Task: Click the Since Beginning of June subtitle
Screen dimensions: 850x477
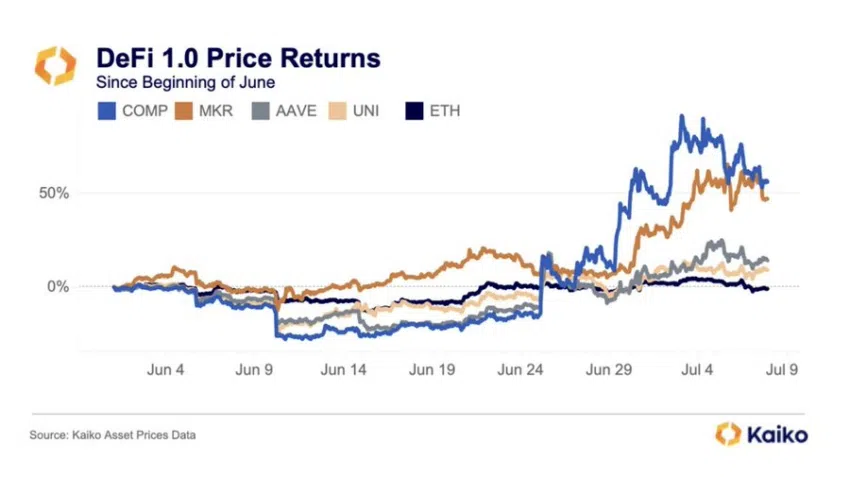Action: pyautogui.click(x=185, y=82)
